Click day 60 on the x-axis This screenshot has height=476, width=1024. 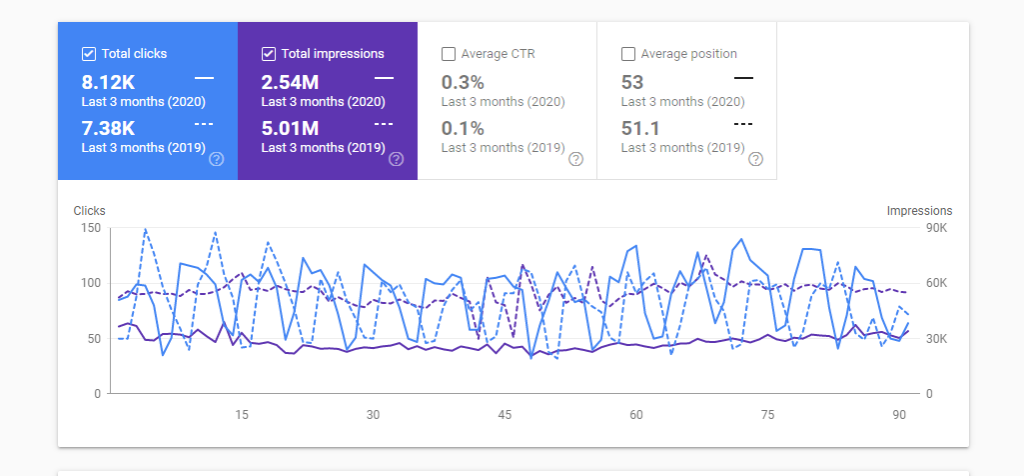pyautogui.click(x=636, y=415)
